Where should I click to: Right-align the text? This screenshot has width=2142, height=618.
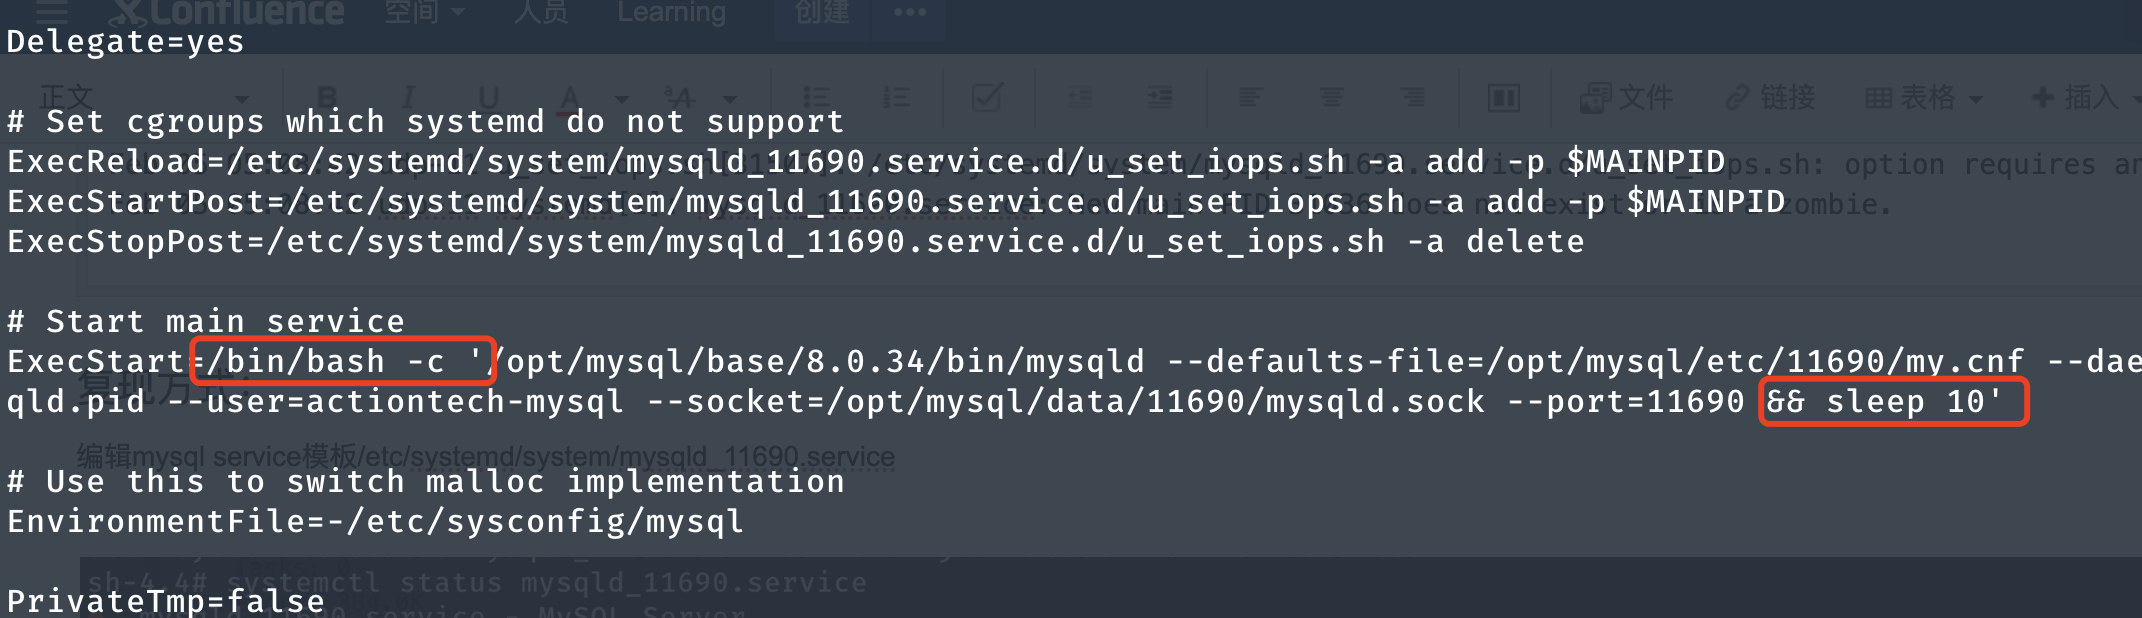click(x=1411, y=97)
